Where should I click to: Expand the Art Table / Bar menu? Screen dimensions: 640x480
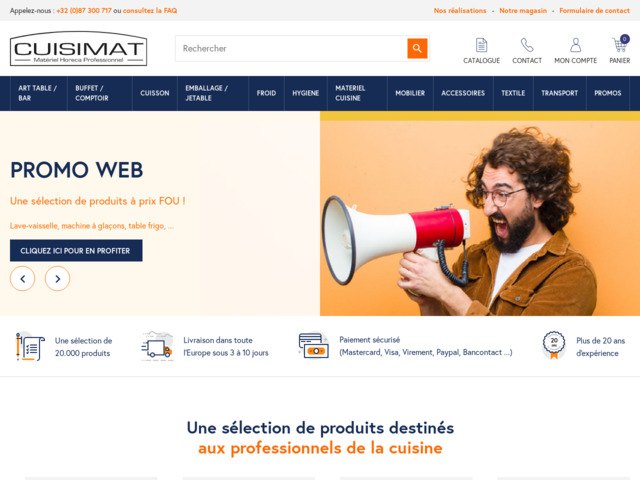pyautogui.click(x=38, y=93)
